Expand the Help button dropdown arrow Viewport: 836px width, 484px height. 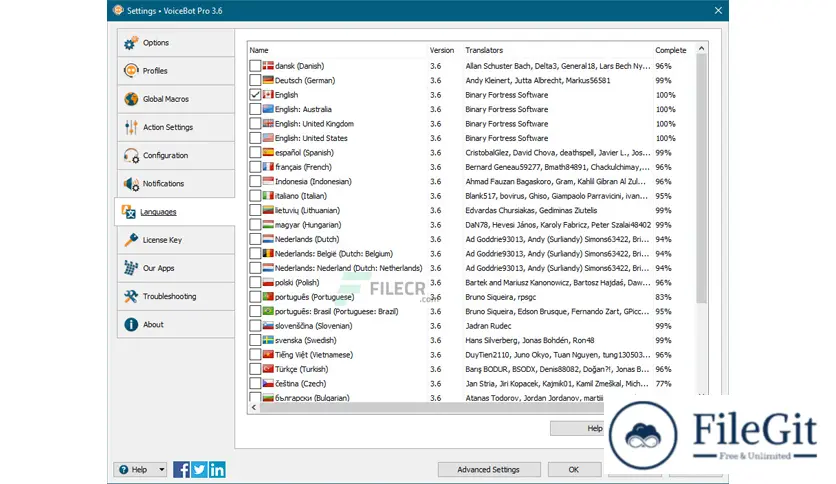[x=161, y=470]
